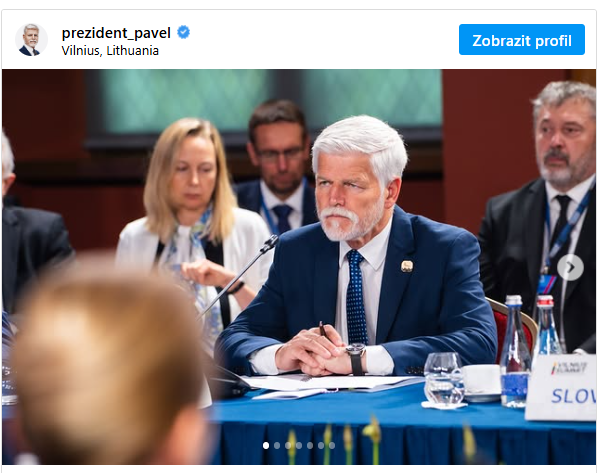Advance carousel with the right arrow
The height and width of the screenshot is (473, 601).
570,267
